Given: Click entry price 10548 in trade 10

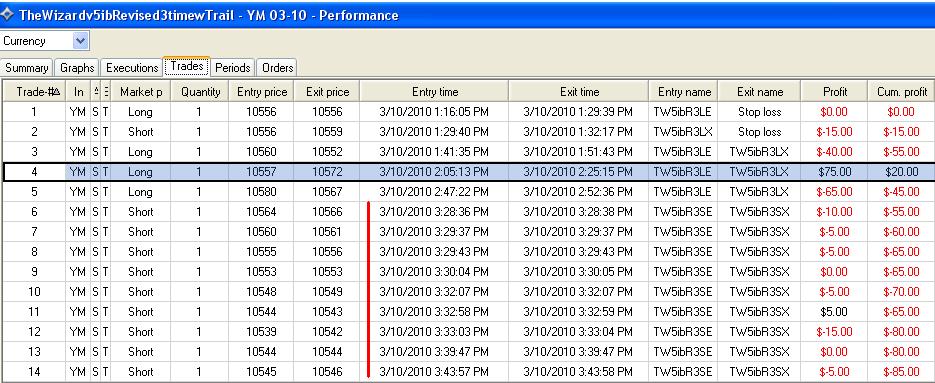Looking at the screenshot, I should (262, 292).
